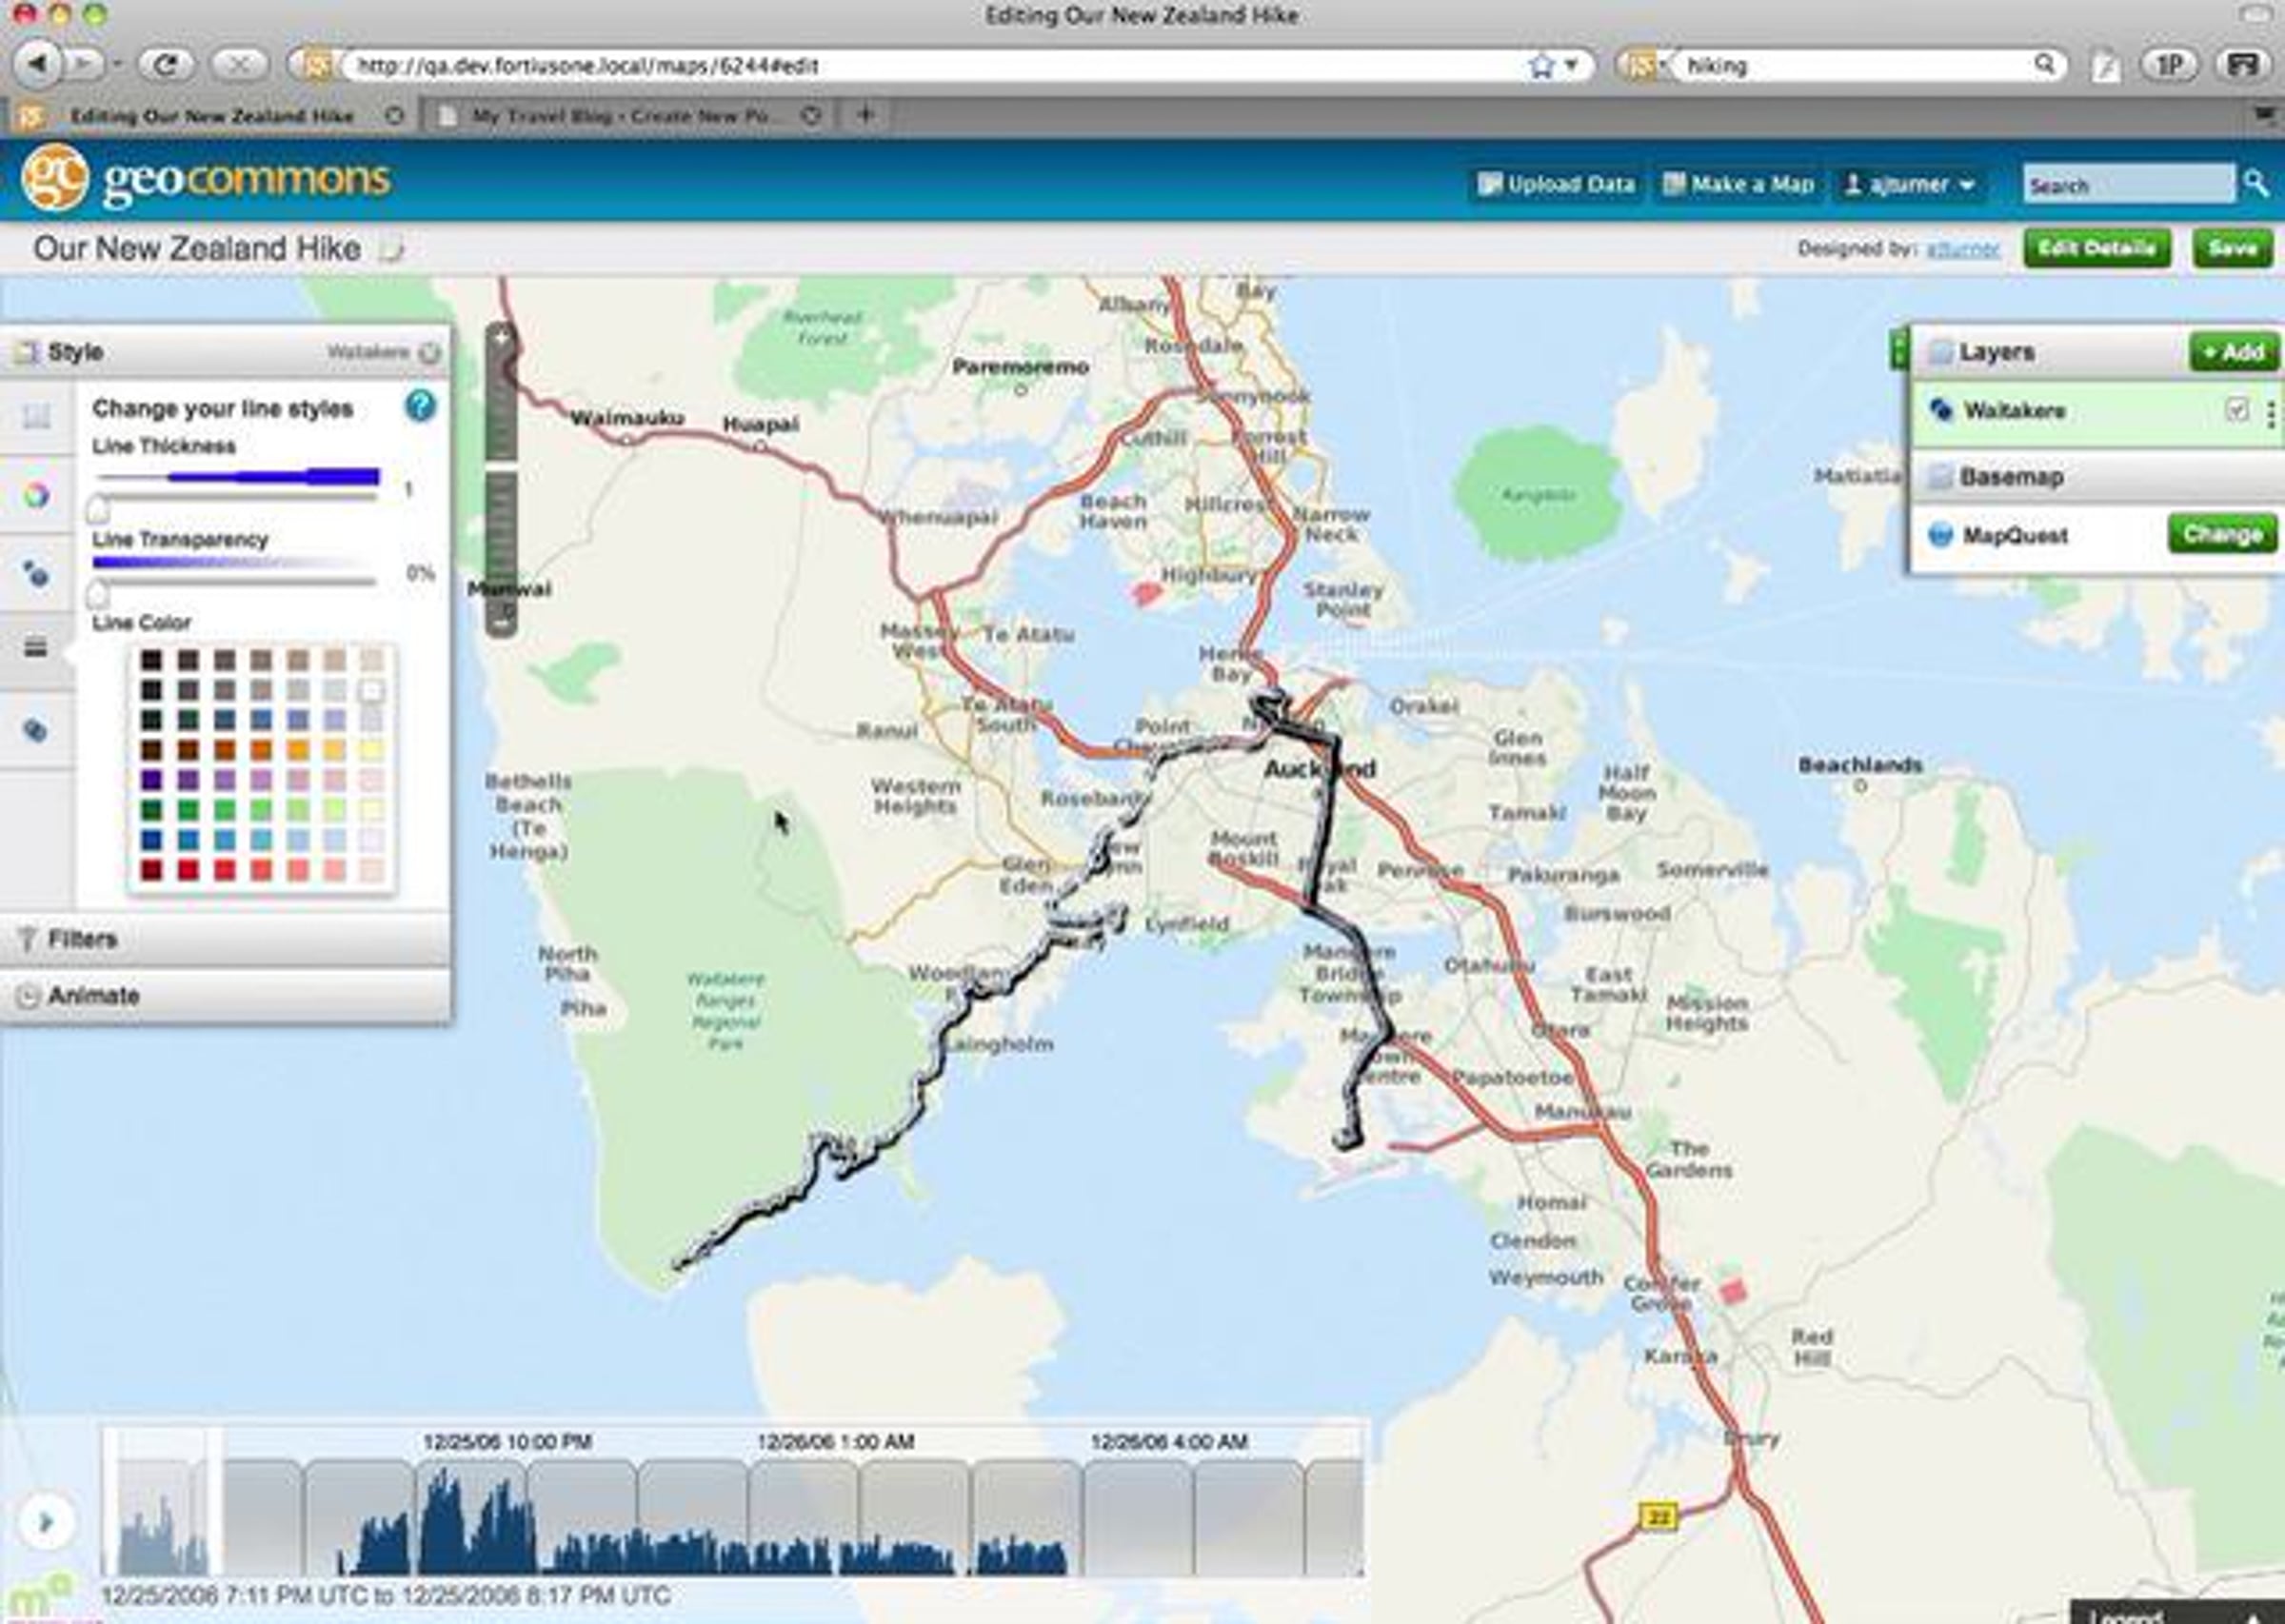The width and height of the screenshot is (2285, 1624).
Task: Click the geocommons search input field
Action: click(2127, 185)
